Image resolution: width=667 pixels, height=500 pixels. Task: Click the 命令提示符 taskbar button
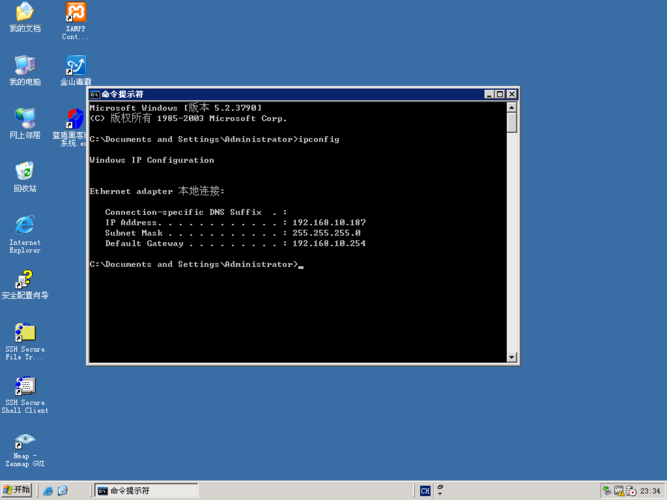click(146, 491)
